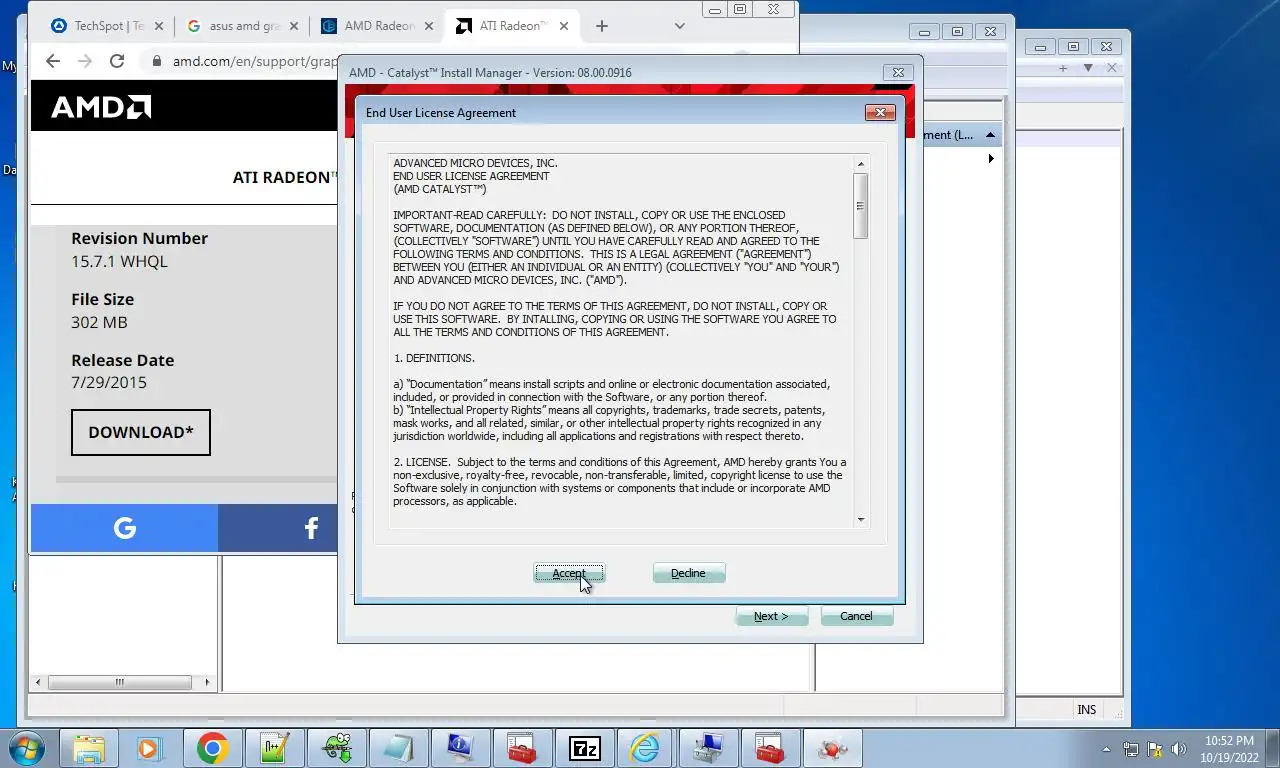1280x768 pixels.
Task: Click the AMD logo on the webpage
Action: pyautogui.click(x=101, y=107)
